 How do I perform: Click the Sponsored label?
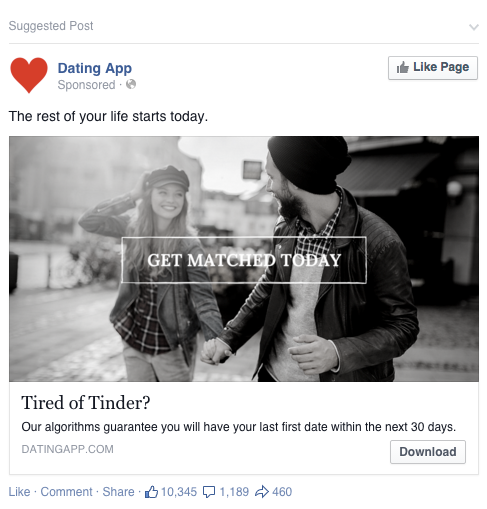[x=86, y=85]
